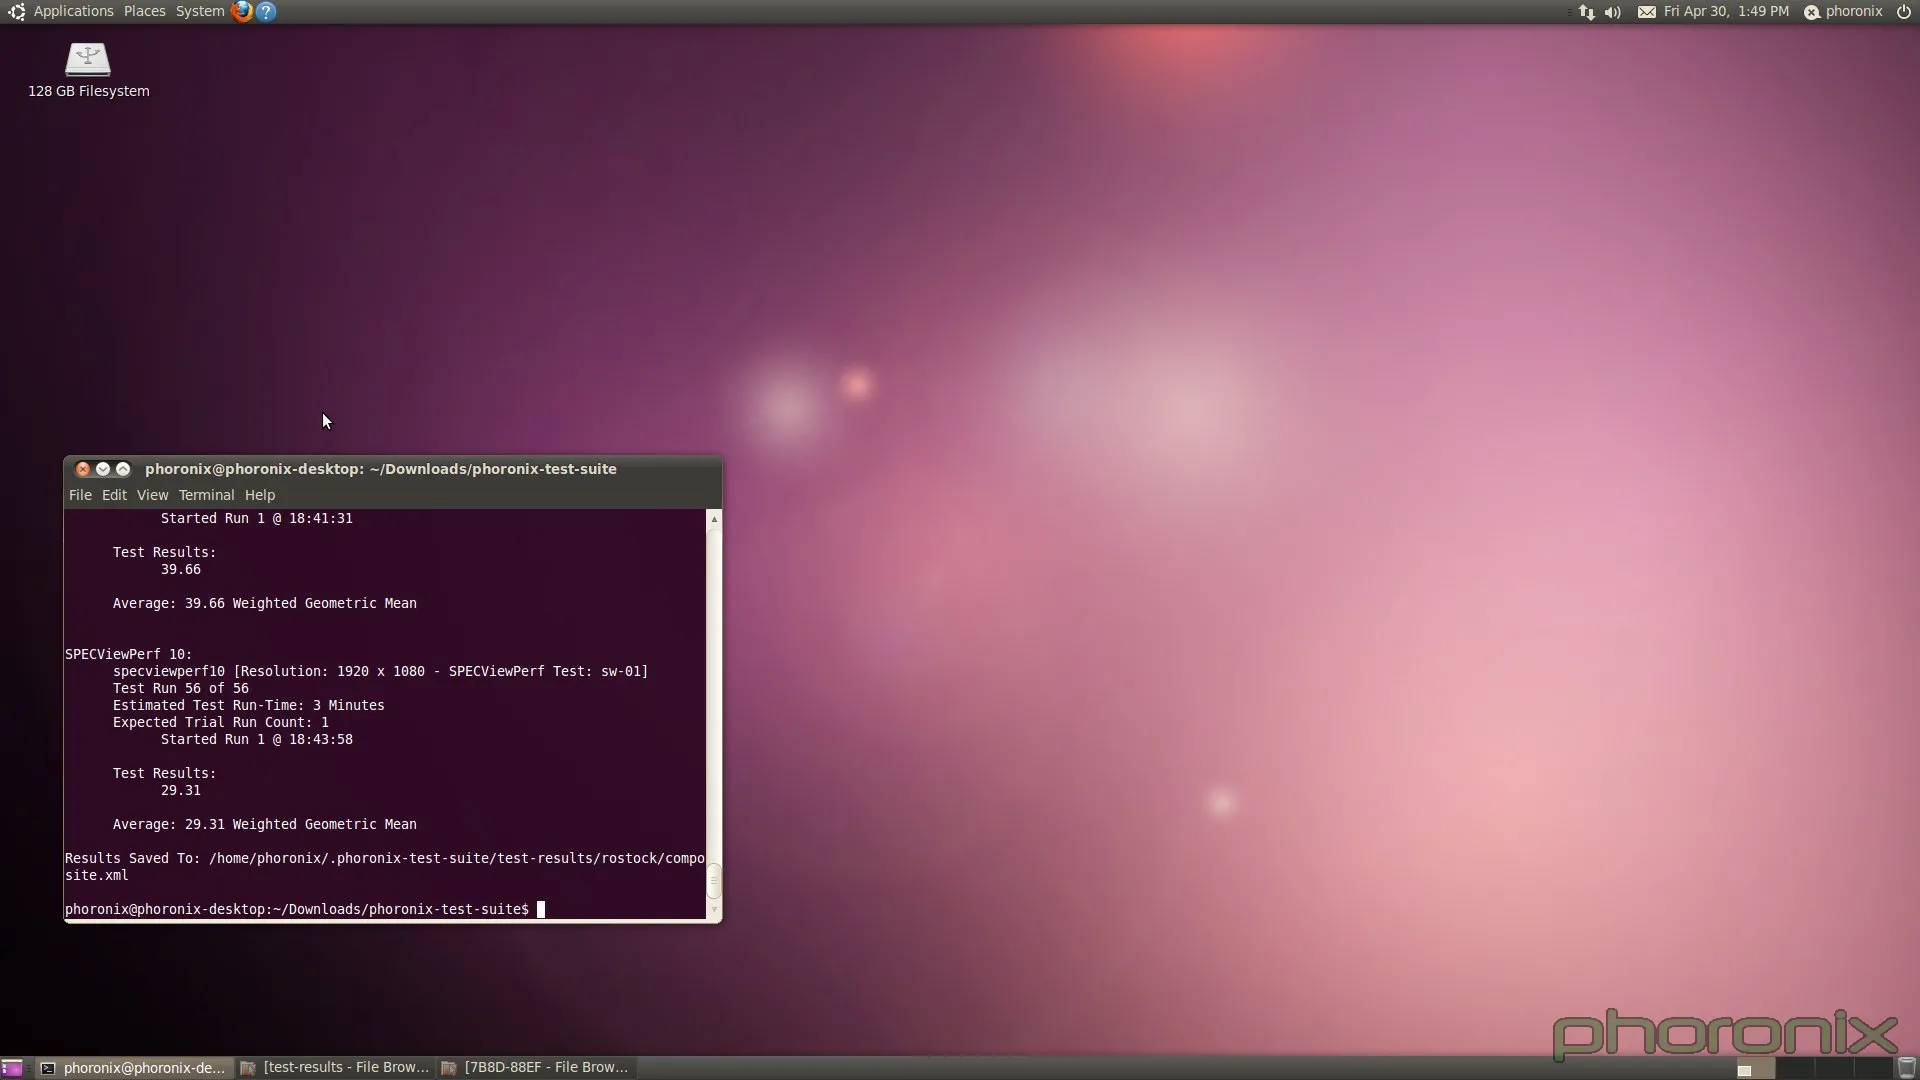The width and height of the screenshot is (1920, 1080).
Task: Open the 128 GB Filesystem desktop icon
Action: (x=88, y=60)
